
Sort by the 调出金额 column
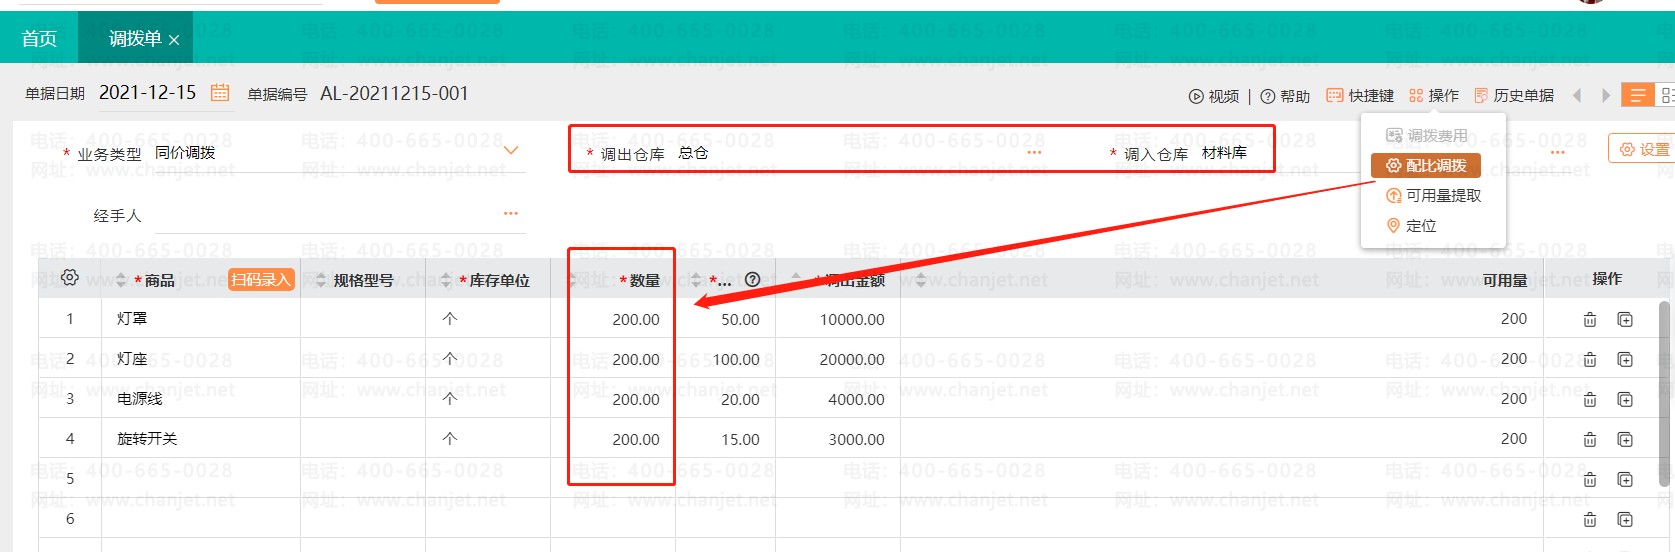click(x=796, y=280)
